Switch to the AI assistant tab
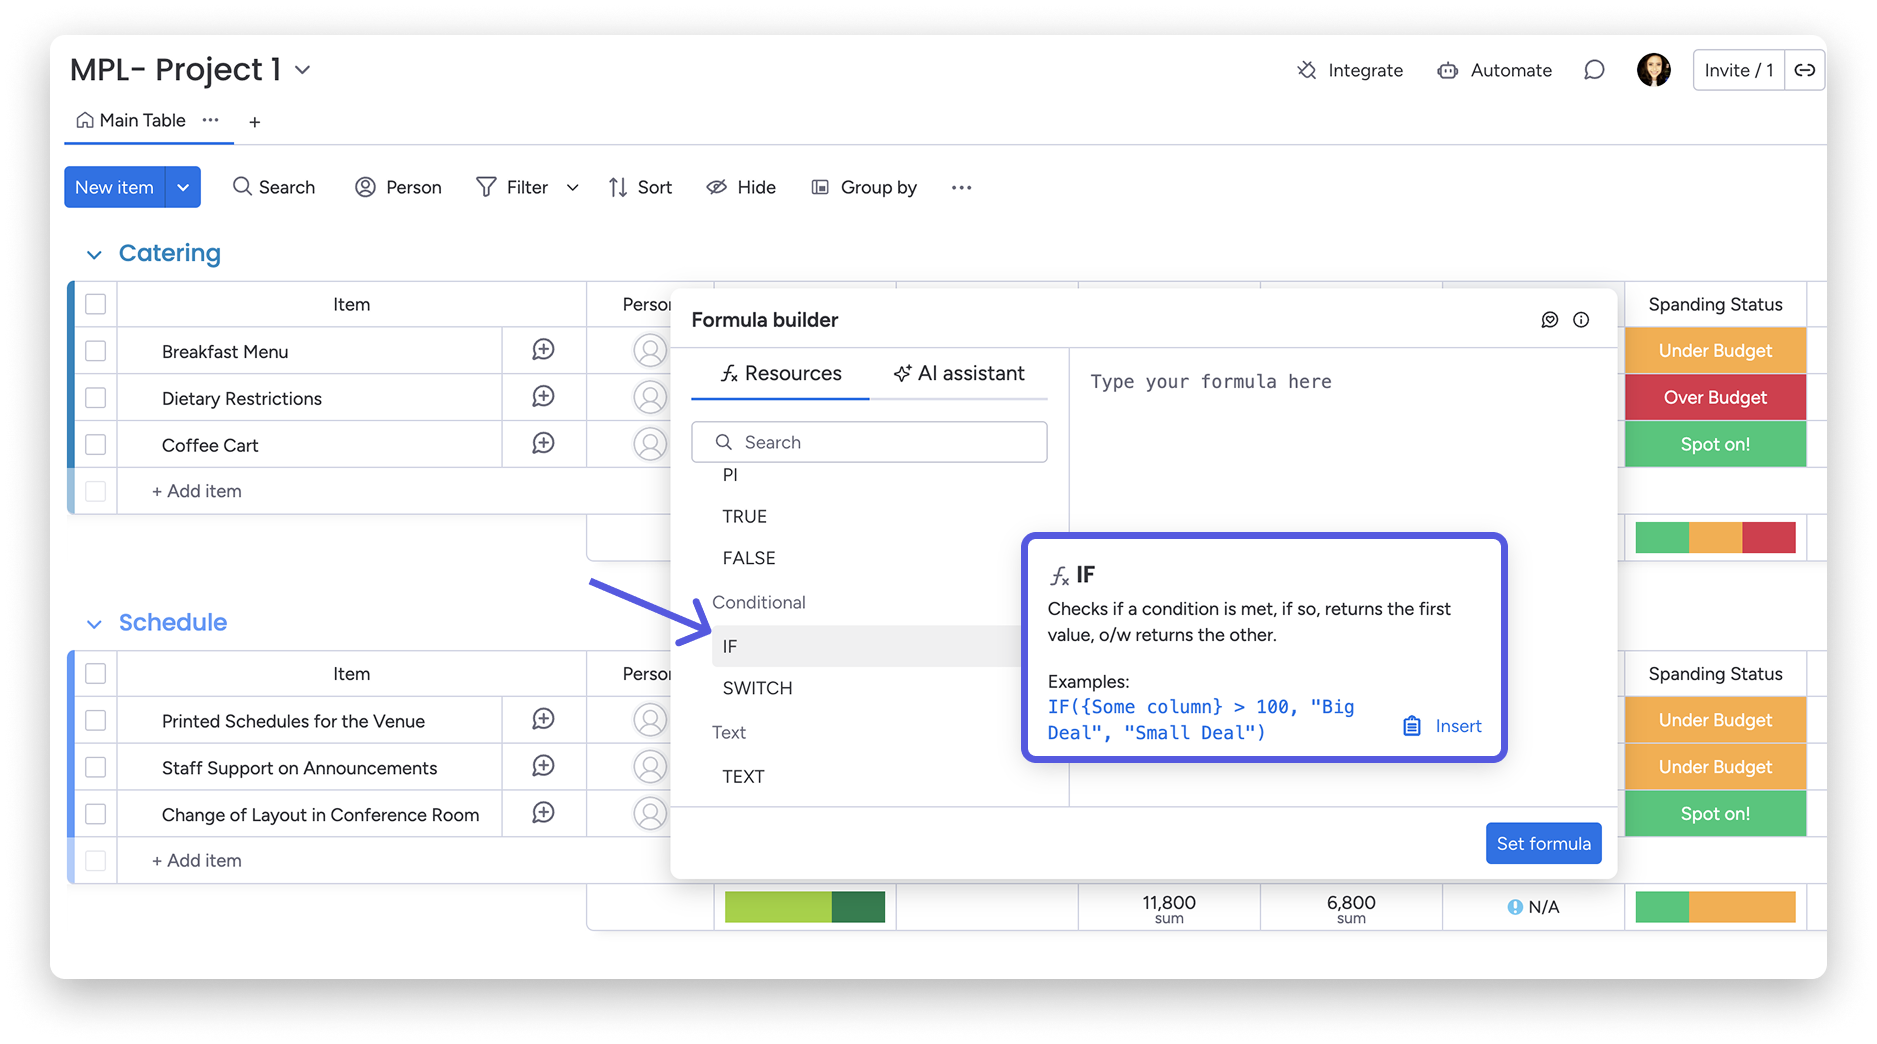1877x1044 pixels. click(x=958, y=374)
